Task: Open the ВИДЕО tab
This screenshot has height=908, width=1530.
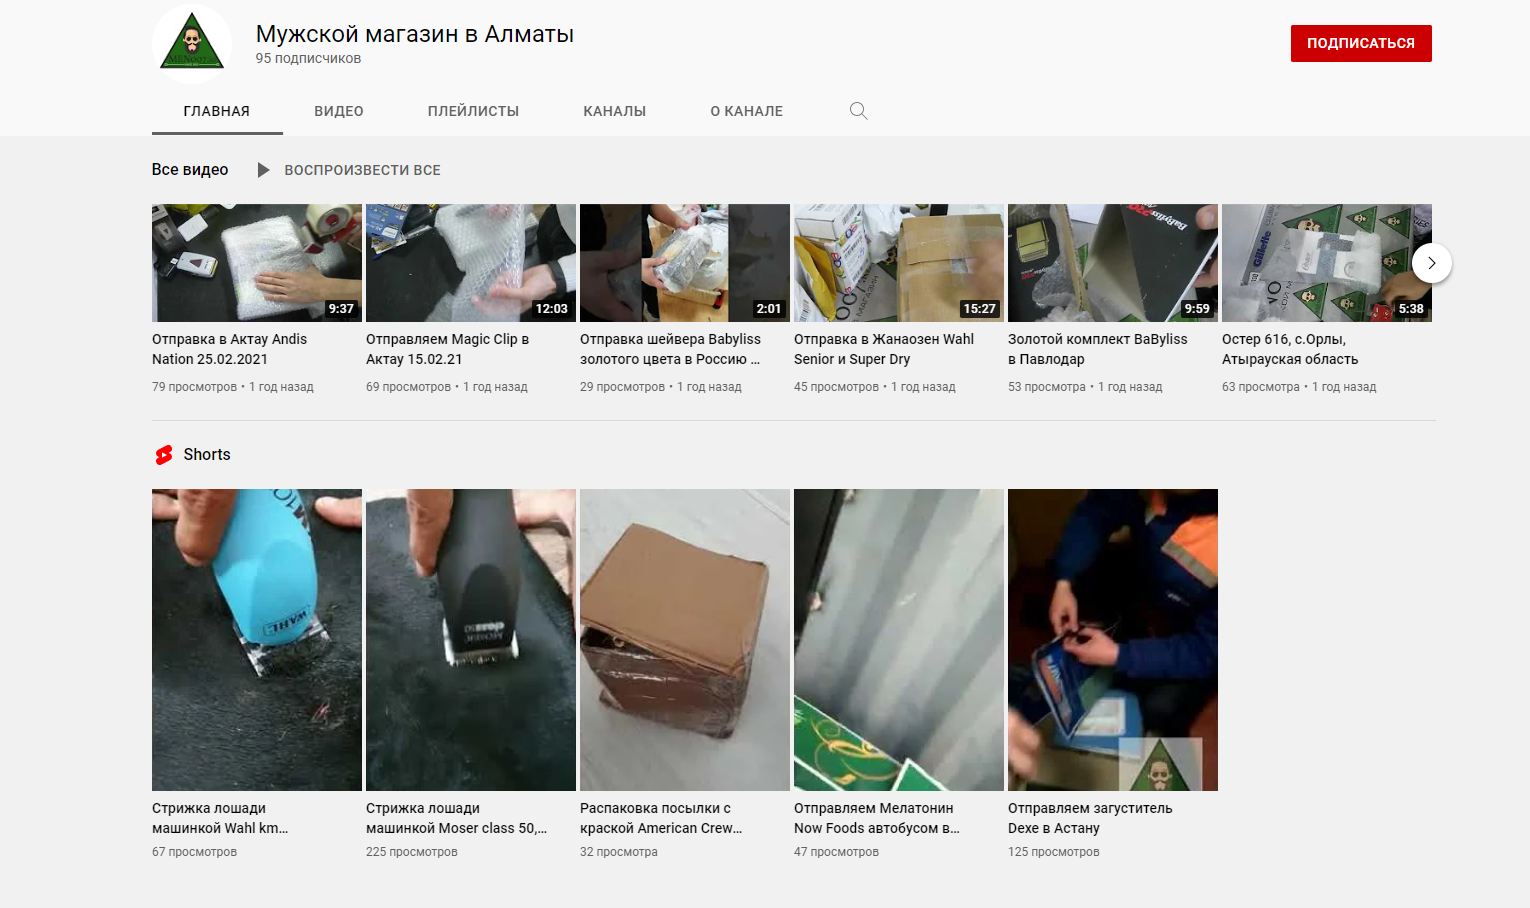Action: [339, 111]
